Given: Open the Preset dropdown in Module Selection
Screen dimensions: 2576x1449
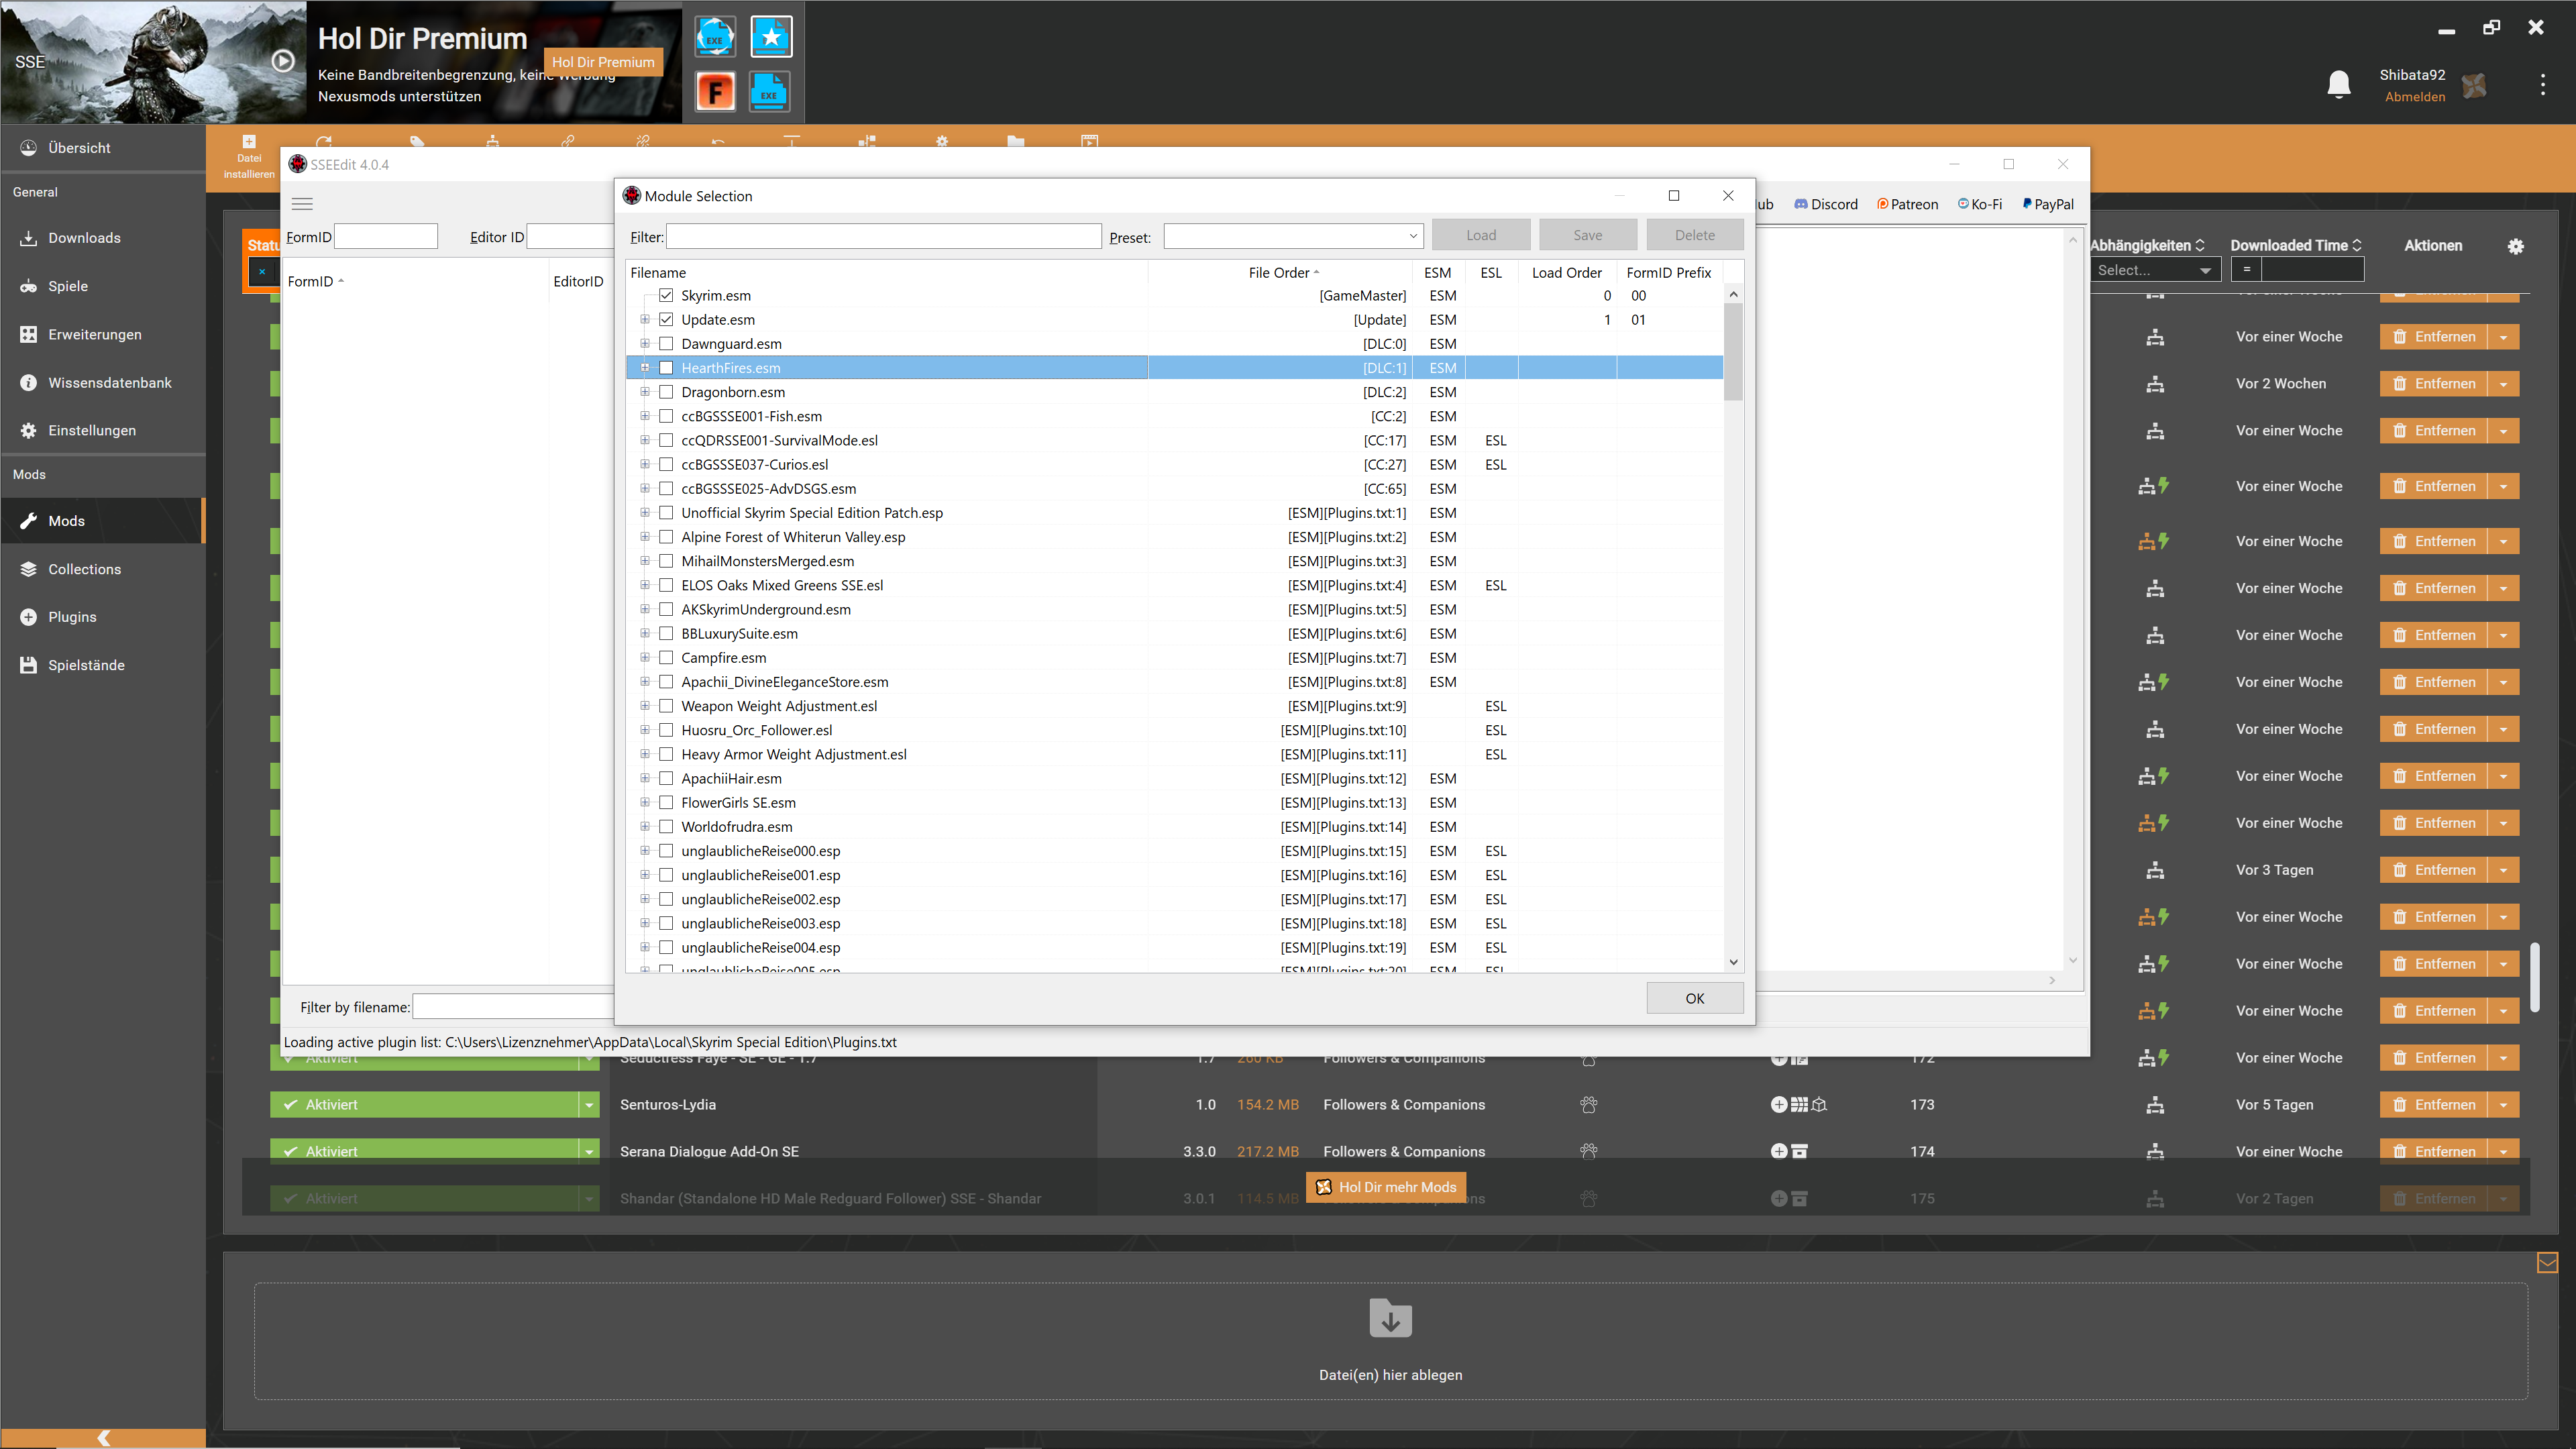Looking at the screenshot, I should 1410,236.
